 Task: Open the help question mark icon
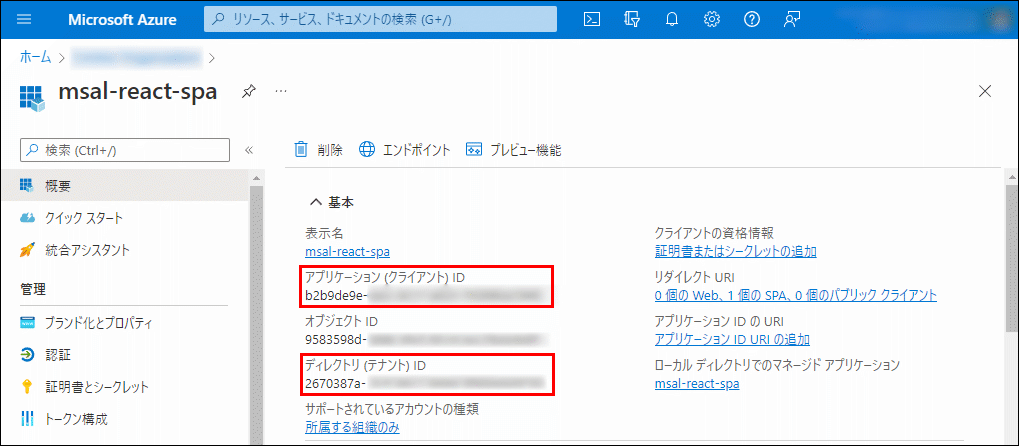[752, 20]
